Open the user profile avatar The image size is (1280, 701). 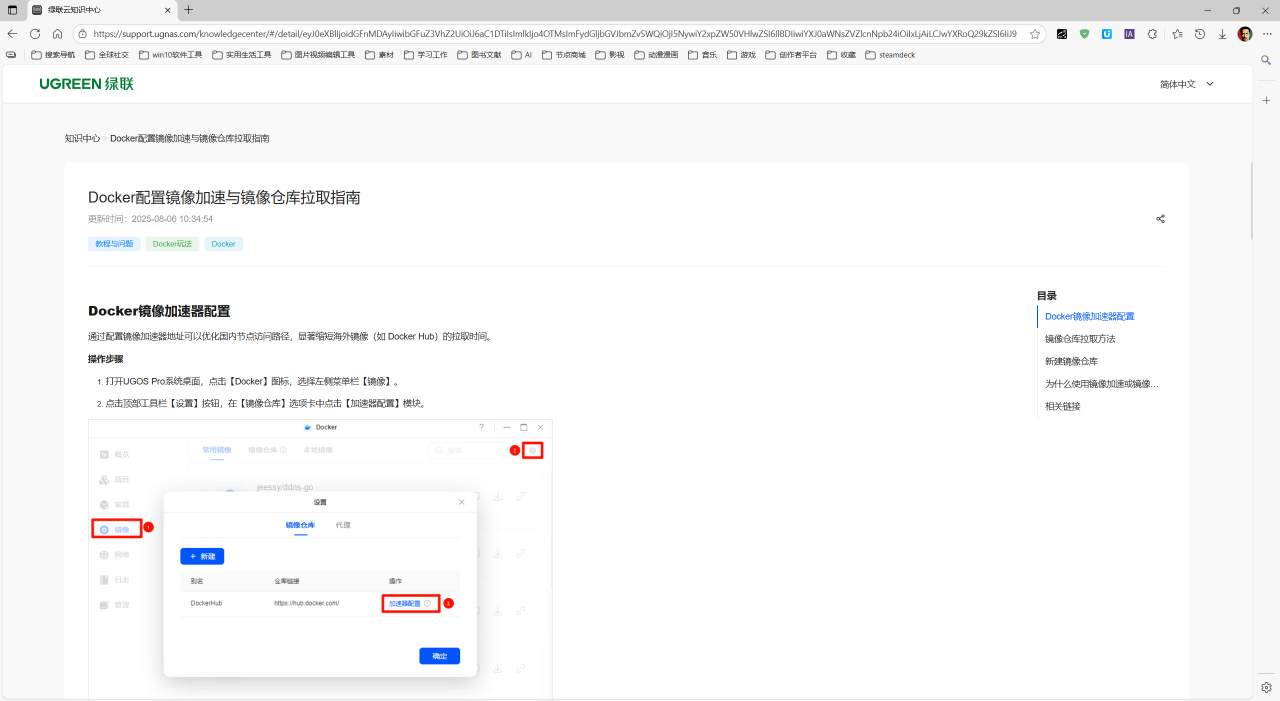click(1245, 33)
